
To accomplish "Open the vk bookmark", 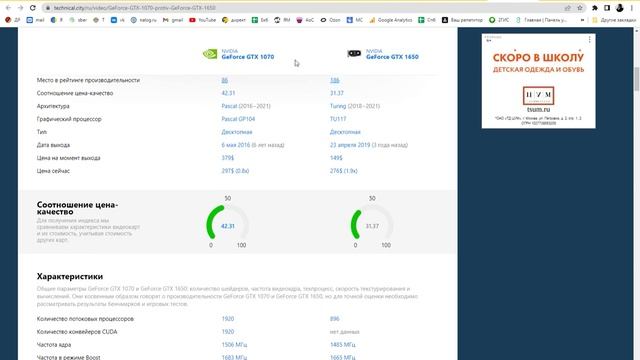I will tap(118, 20).
